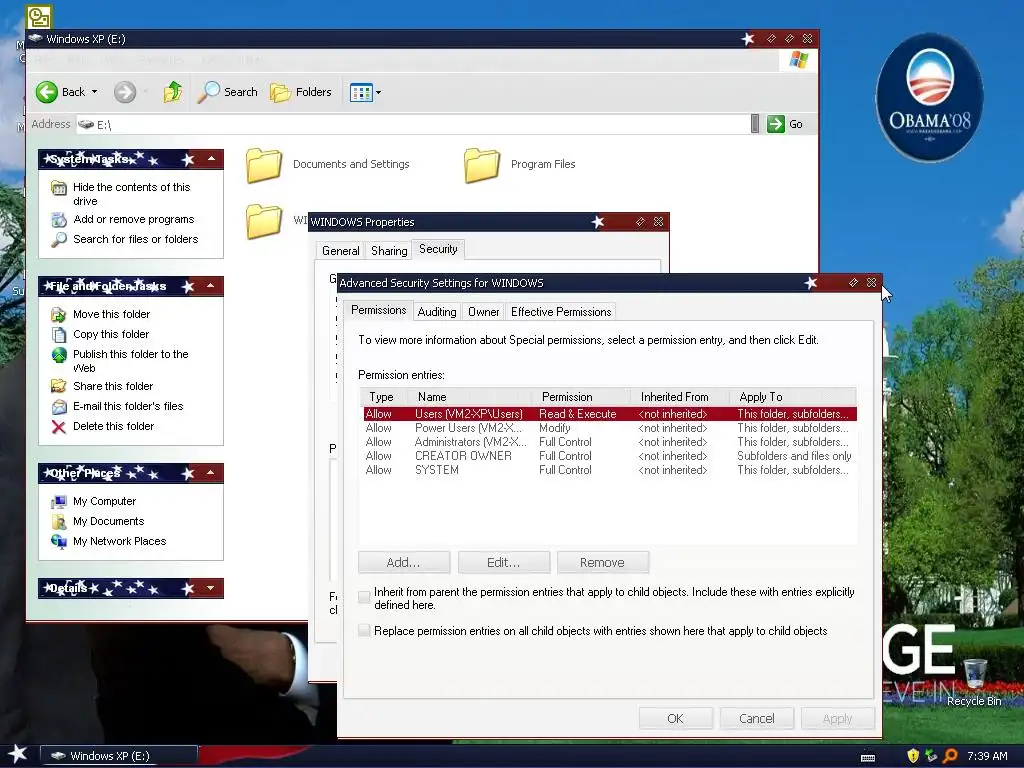Screen dimensions: 1024x768
Task: Click Windows XP (E:) taskbar button
Action: [119, 756]
